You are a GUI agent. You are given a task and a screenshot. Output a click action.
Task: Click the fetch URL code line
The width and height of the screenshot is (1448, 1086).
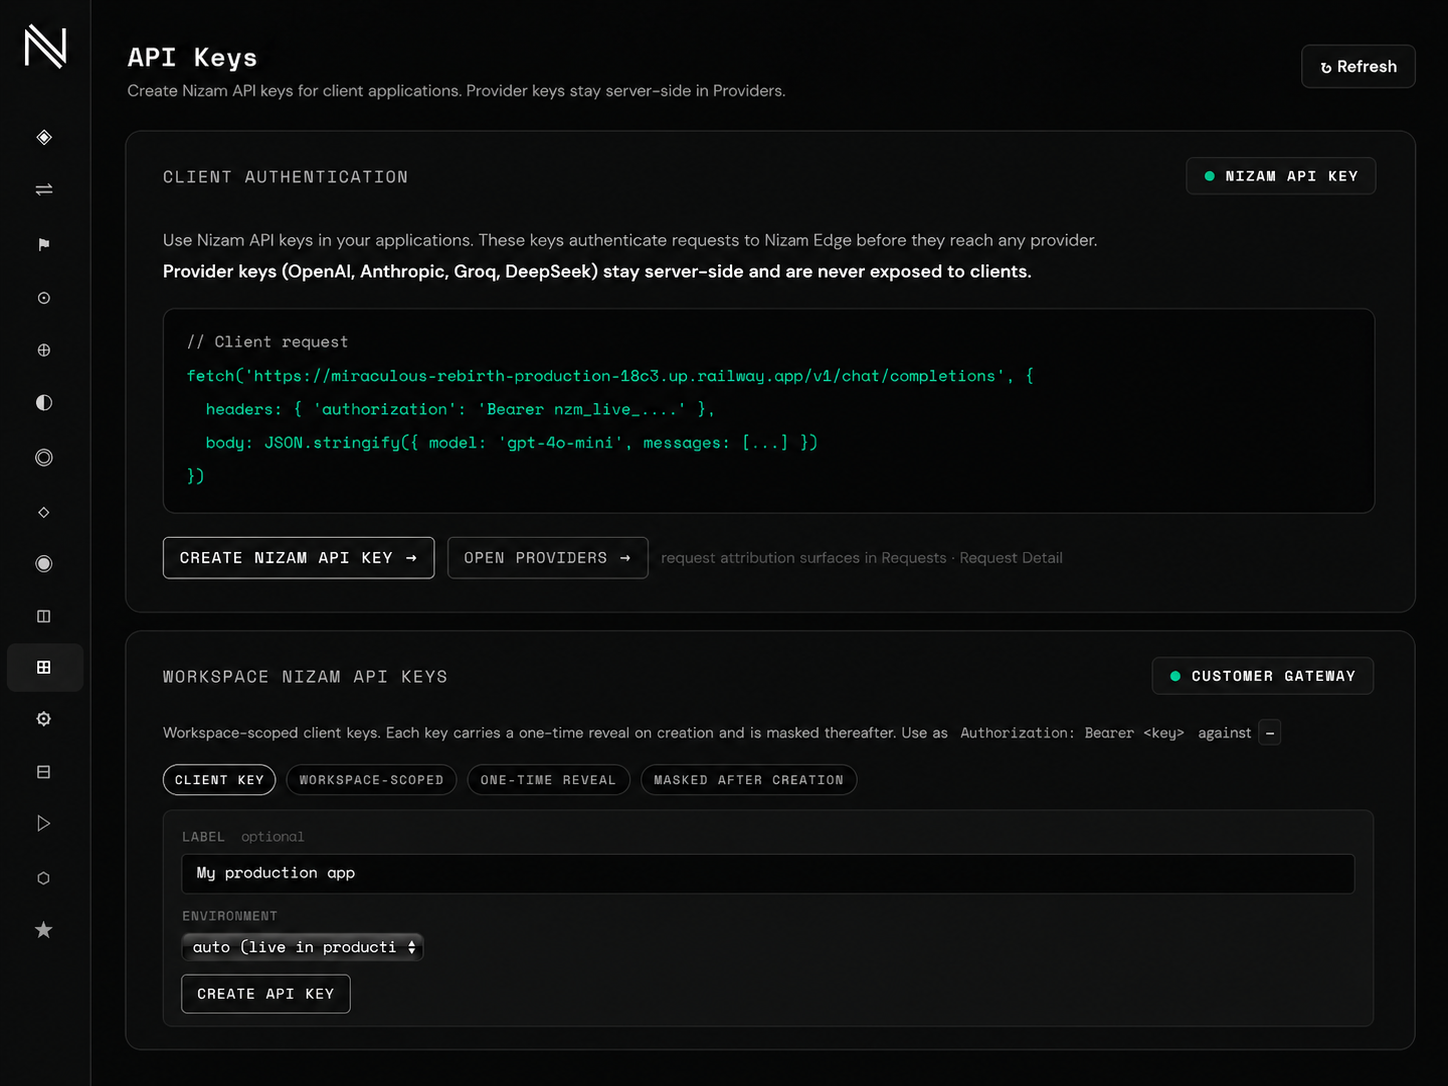[x=610, y=376]
